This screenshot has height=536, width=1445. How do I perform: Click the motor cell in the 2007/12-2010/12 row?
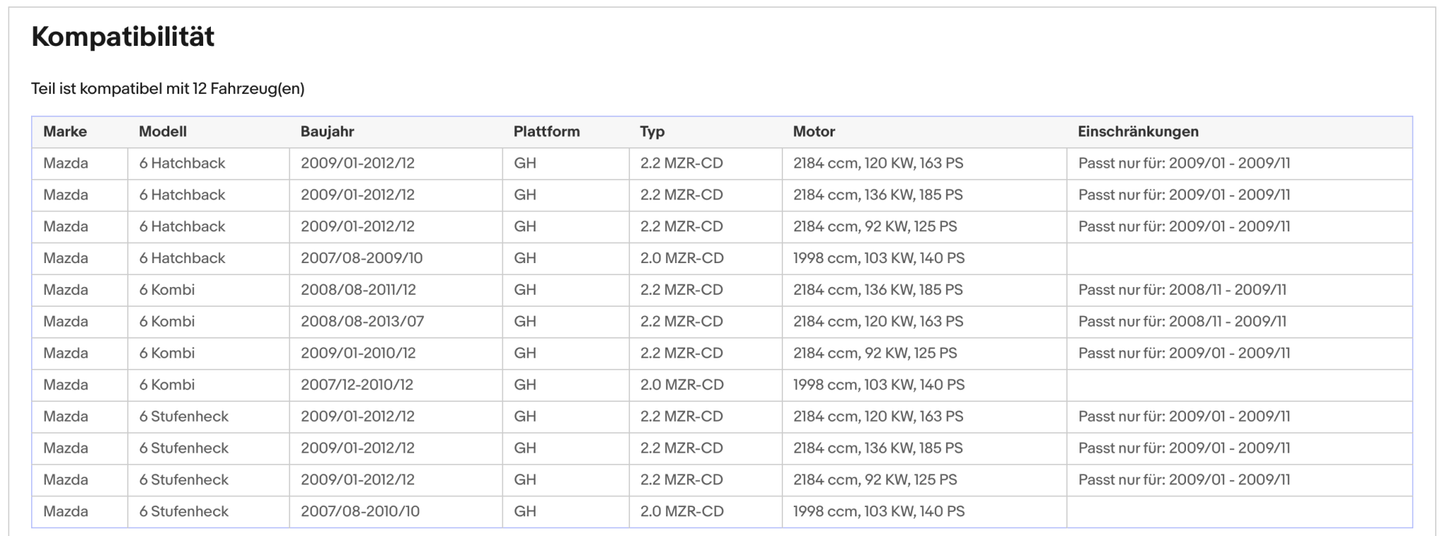pos(878,385)
